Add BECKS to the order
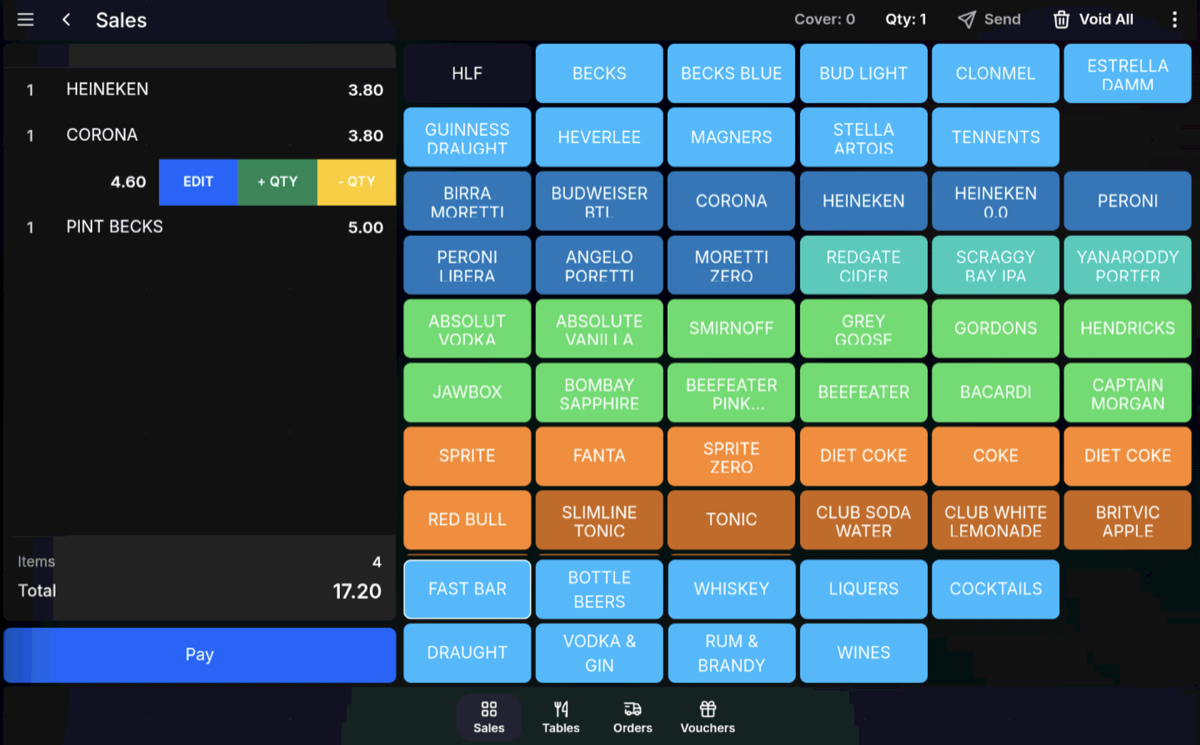 (599, 73)
